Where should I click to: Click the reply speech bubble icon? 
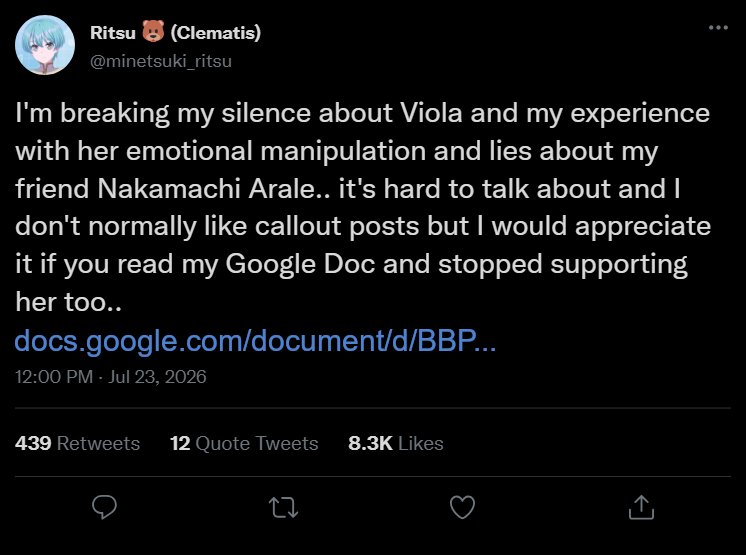pos(105,507)
